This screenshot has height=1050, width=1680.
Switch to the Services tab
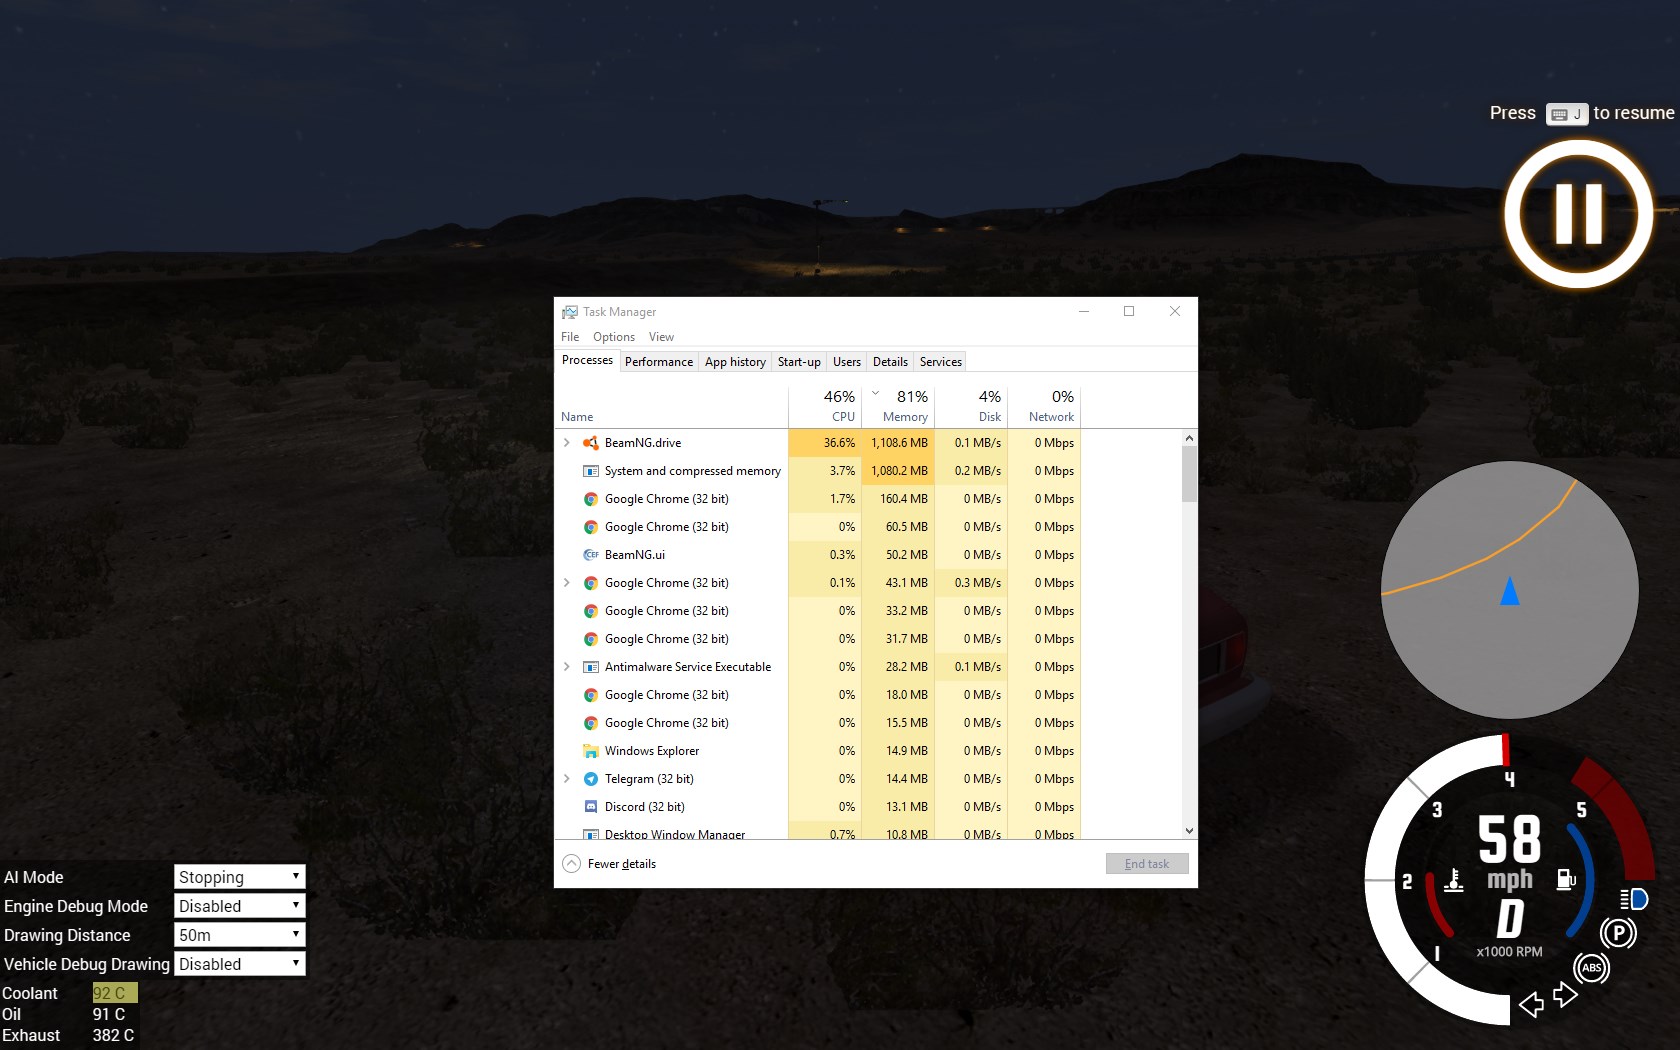click(940, 362)
